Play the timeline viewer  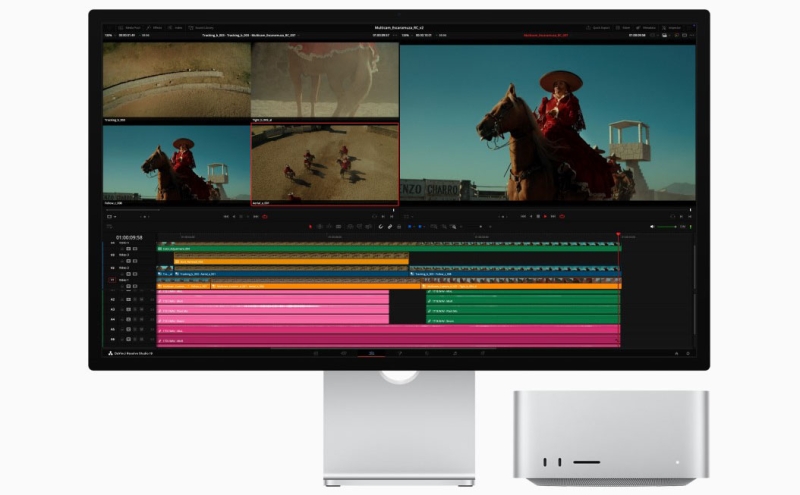(545, 216)
